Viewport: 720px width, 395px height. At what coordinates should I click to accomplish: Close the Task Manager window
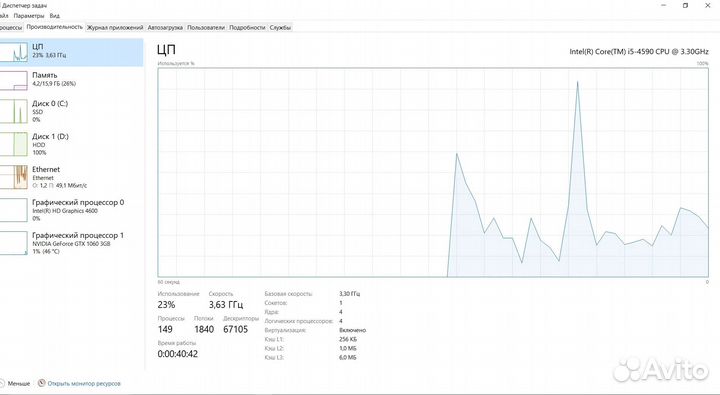(708, 6)
